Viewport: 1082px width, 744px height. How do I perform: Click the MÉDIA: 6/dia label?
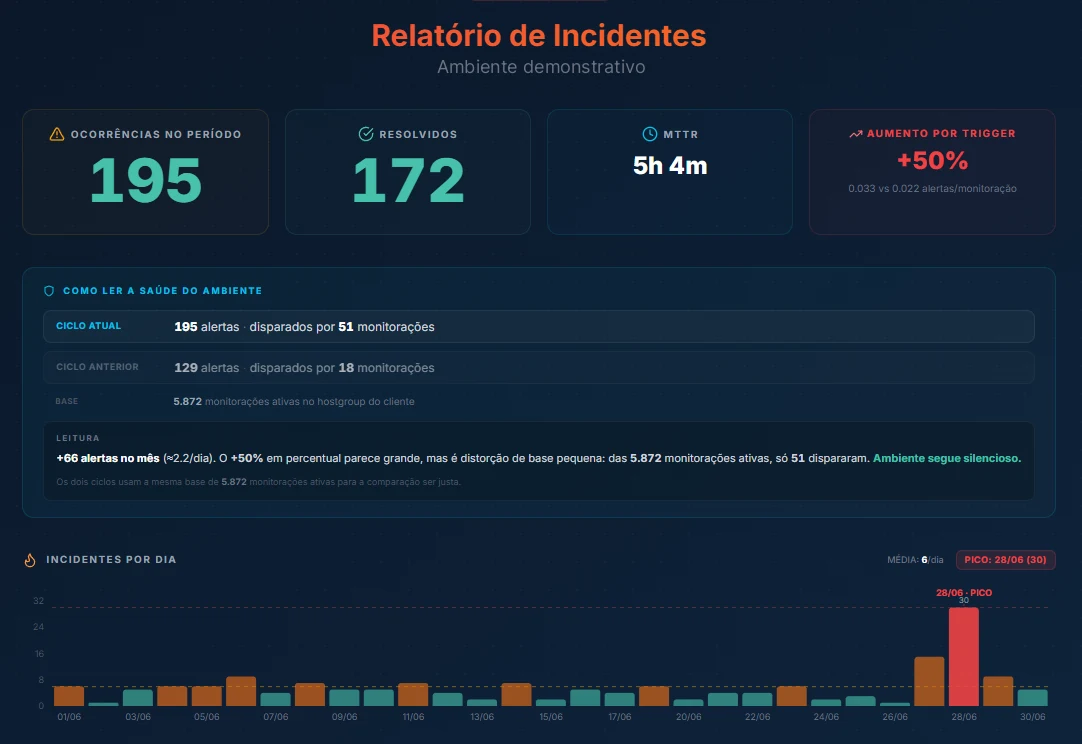pos(915,560)
